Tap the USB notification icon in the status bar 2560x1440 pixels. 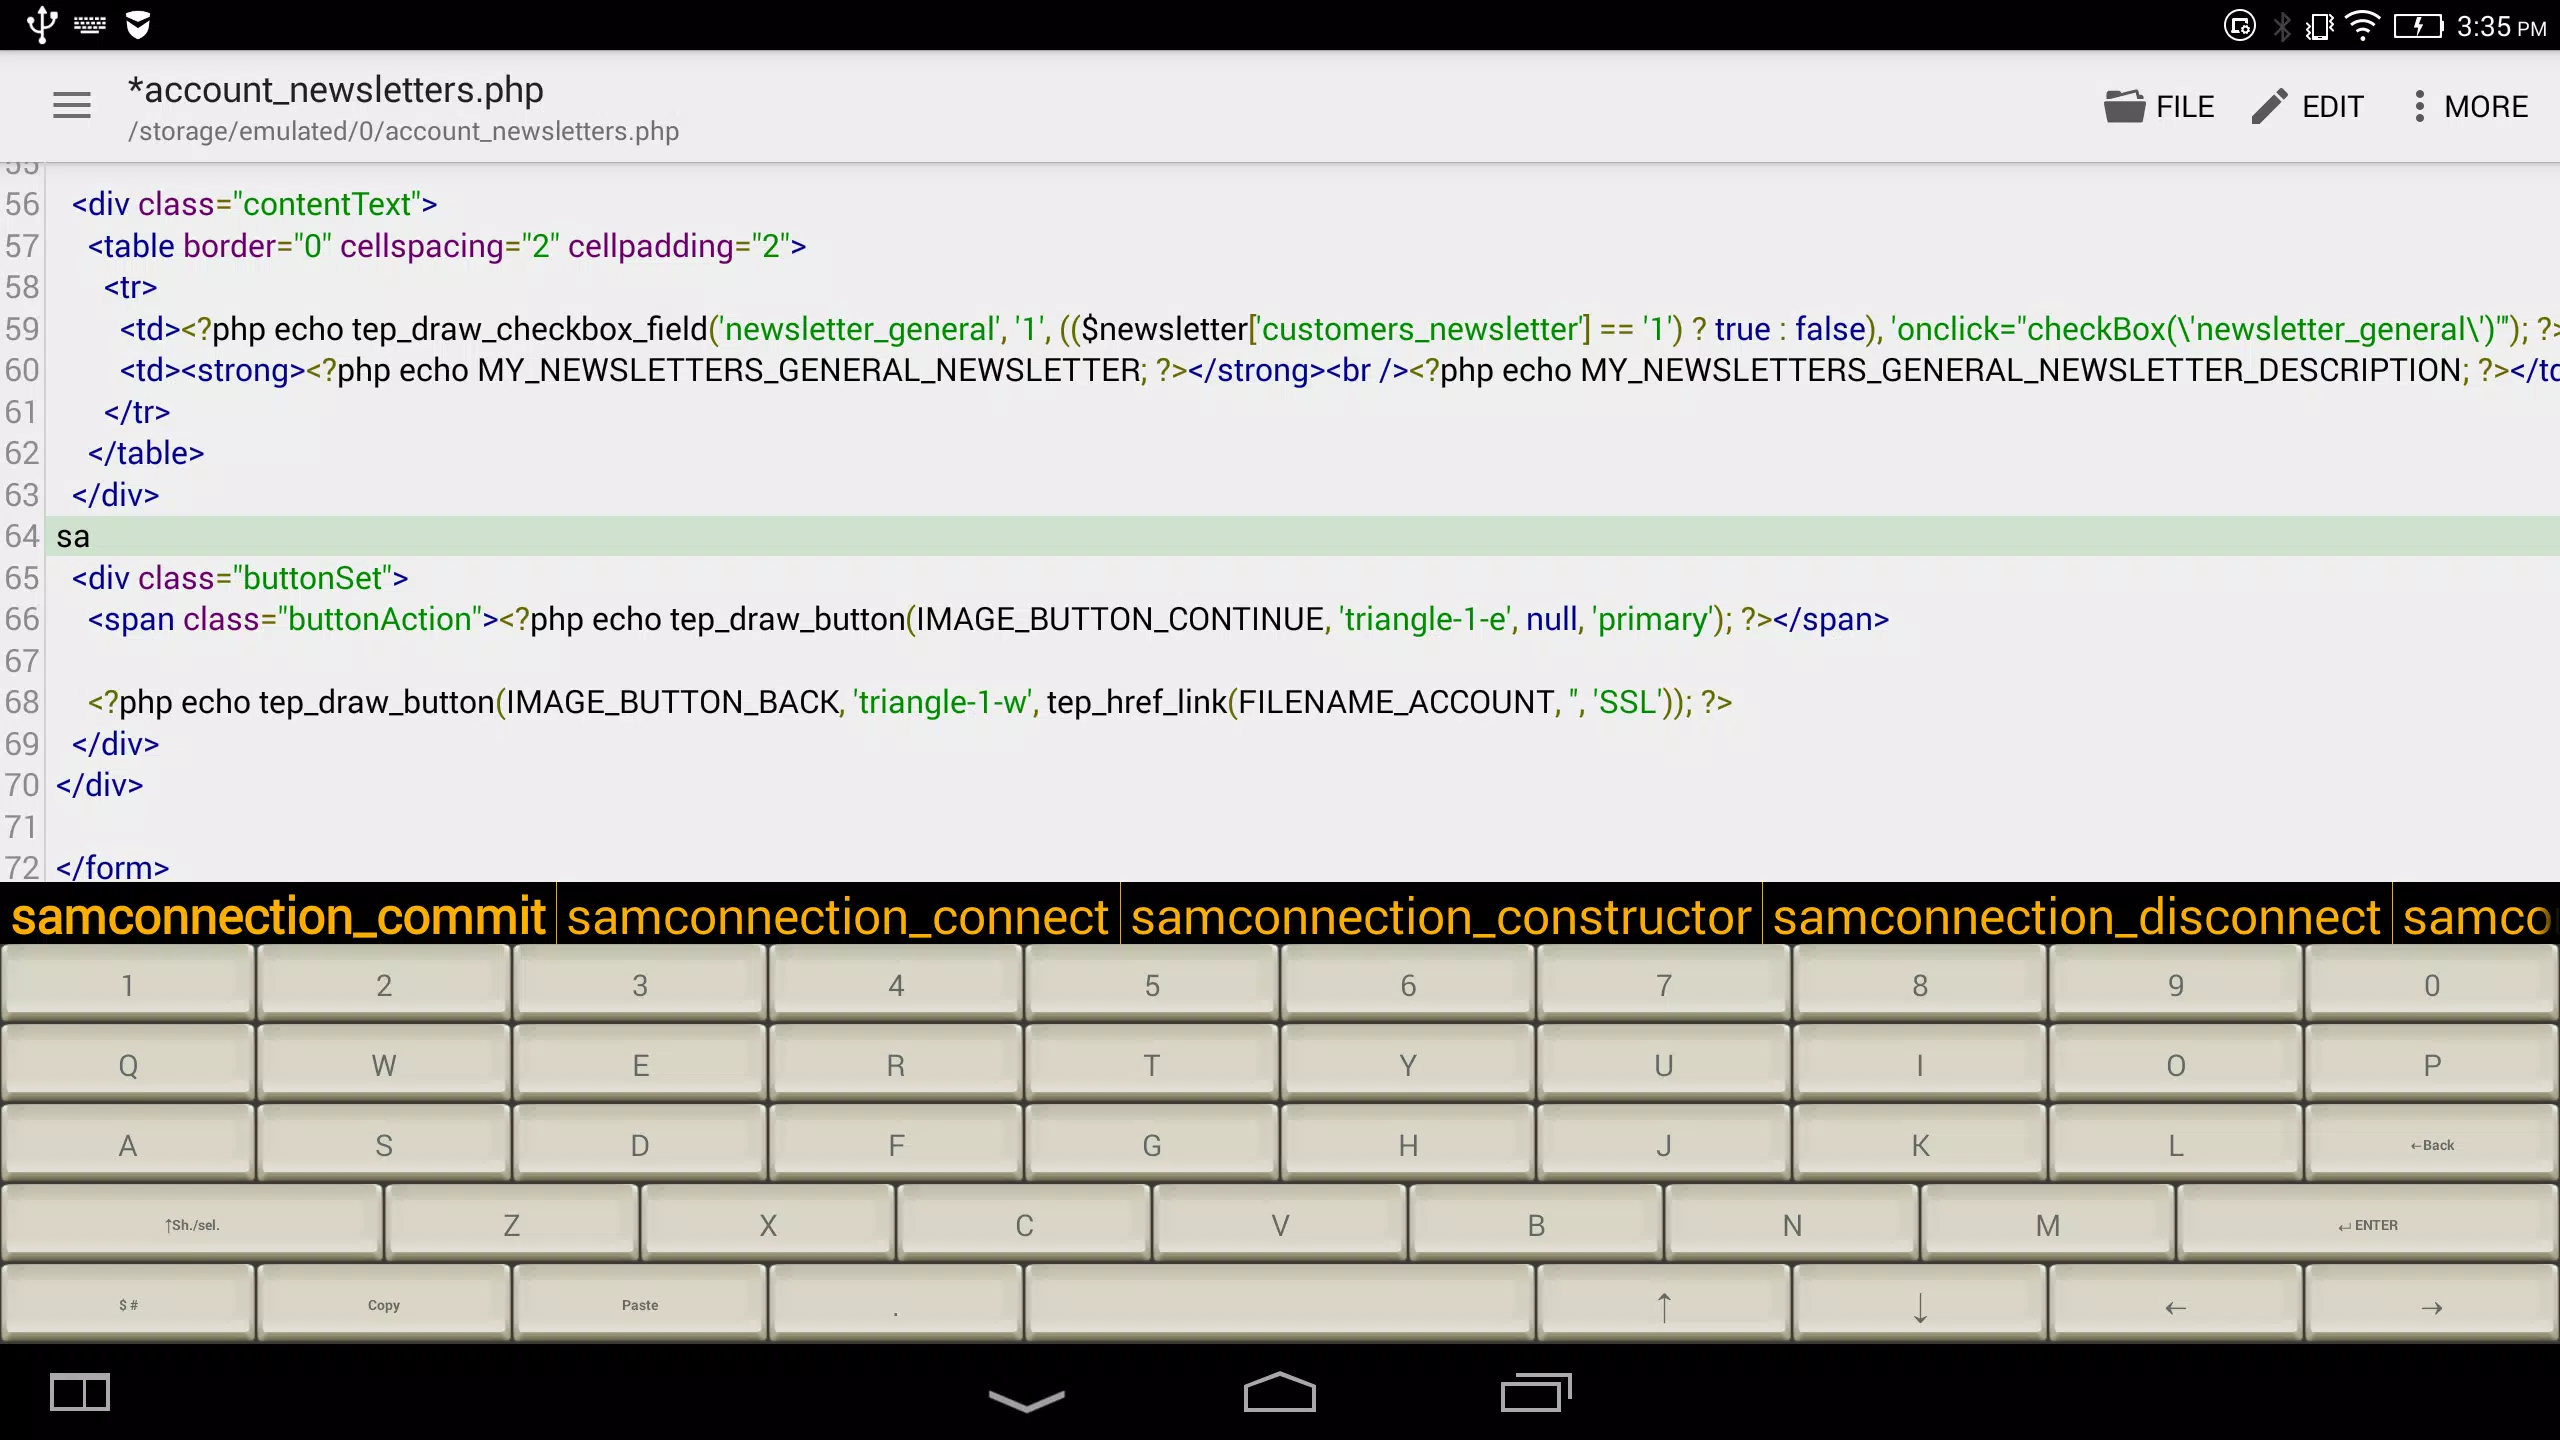pyautogui.click(x=41, y=25)
